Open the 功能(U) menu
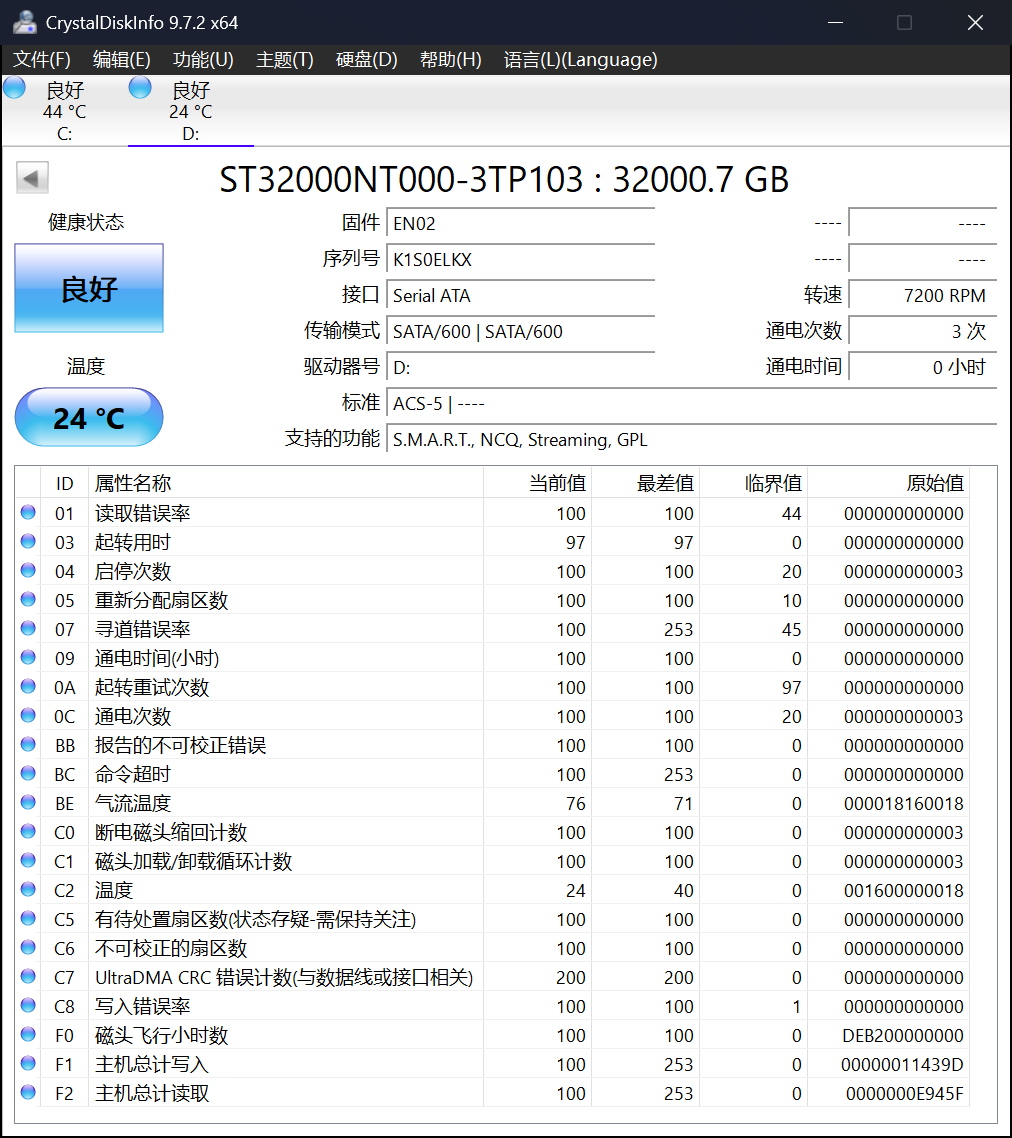Screen dimensions: 1012x1138 click(x=202, y=60)
